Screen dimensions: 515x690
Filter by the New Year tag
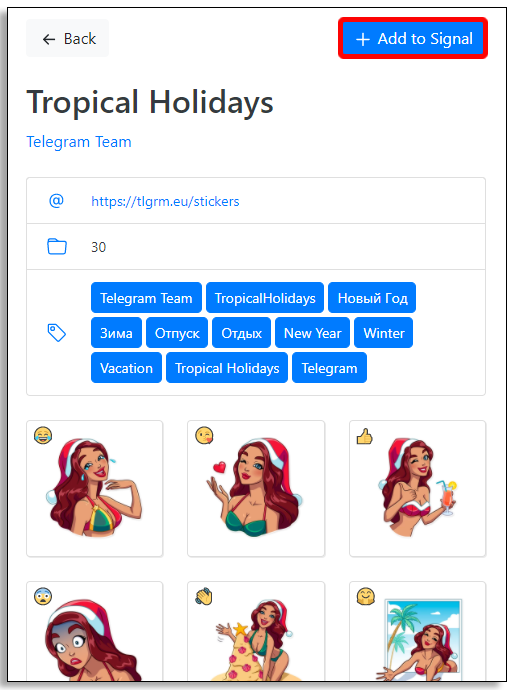coord(313,333)
